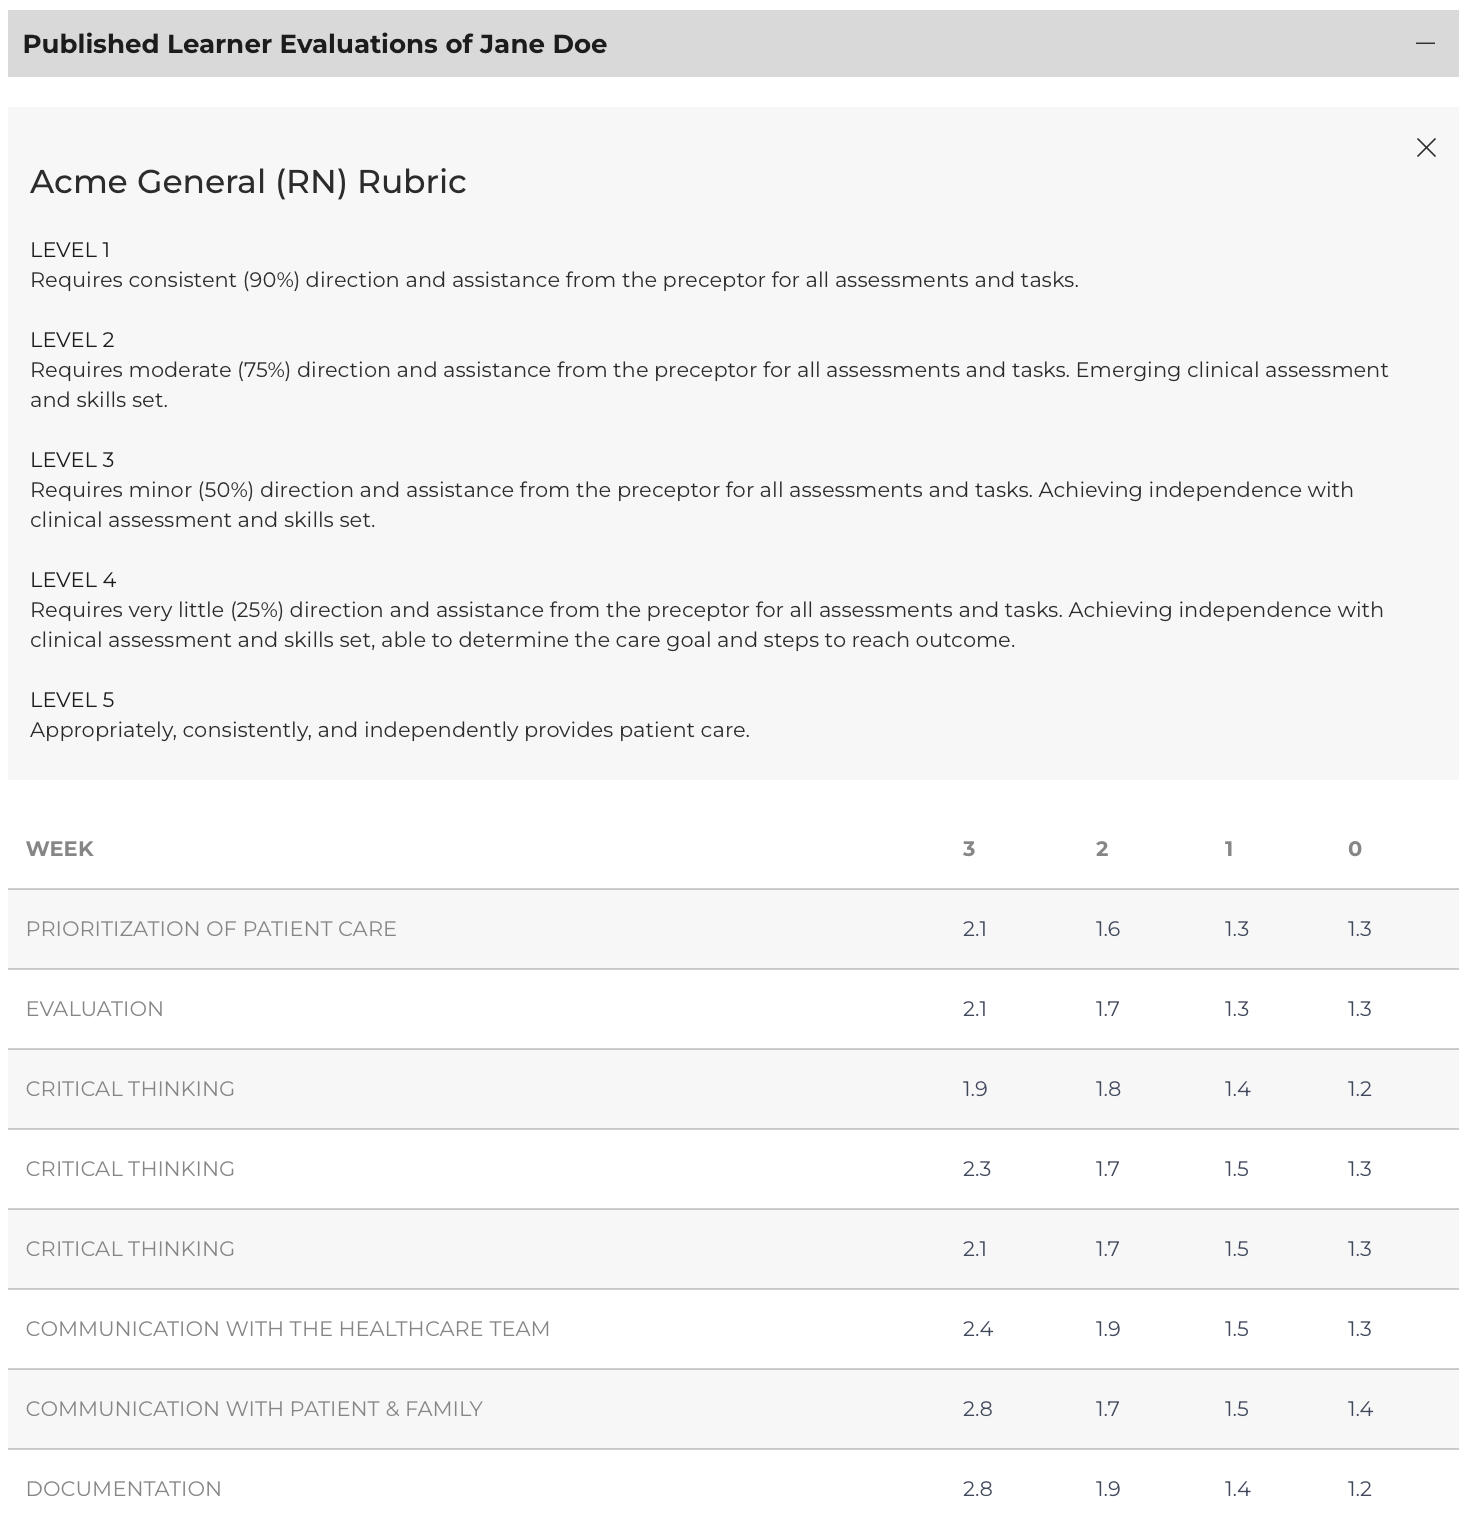Open the Prioritization of Patient Care row
This screenshot has width=1470, height=1526.
click(x=733, y=929)
